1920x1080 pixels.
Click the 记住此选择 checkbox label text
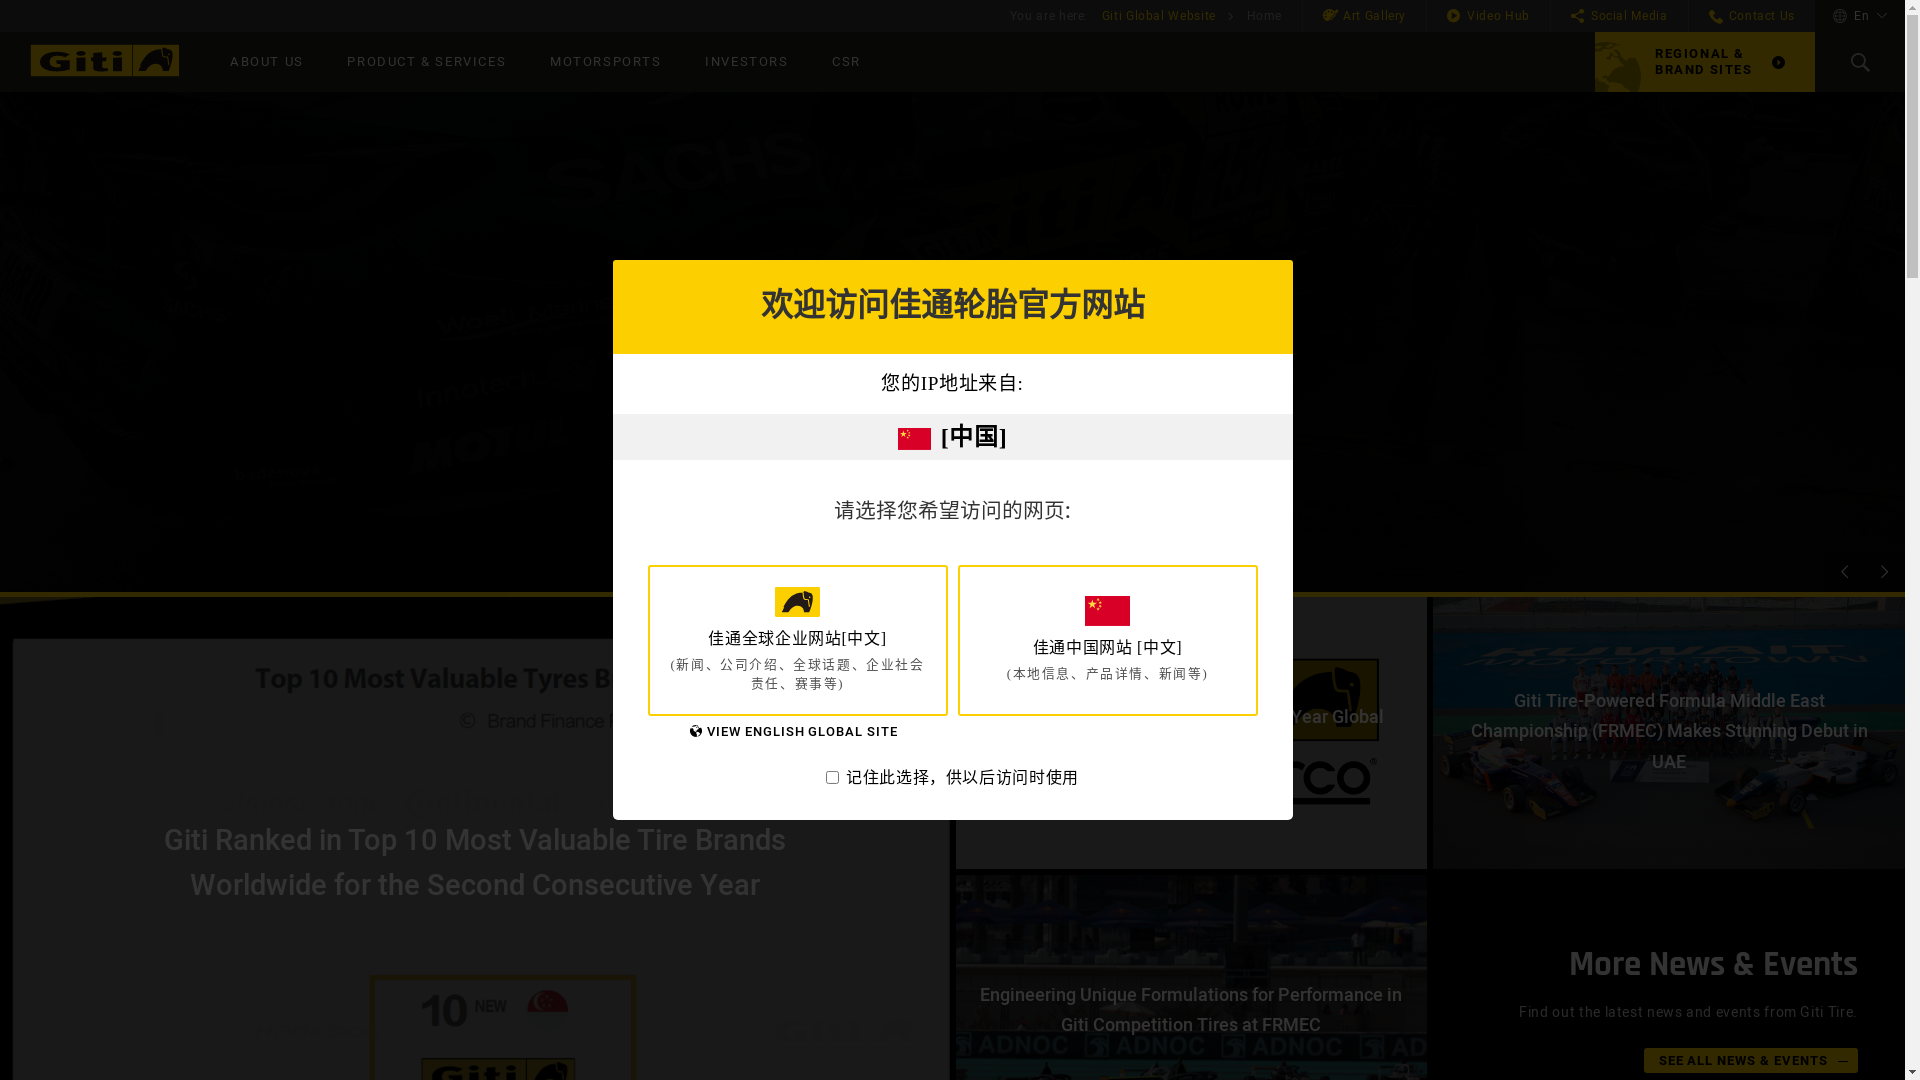(961, 778)
